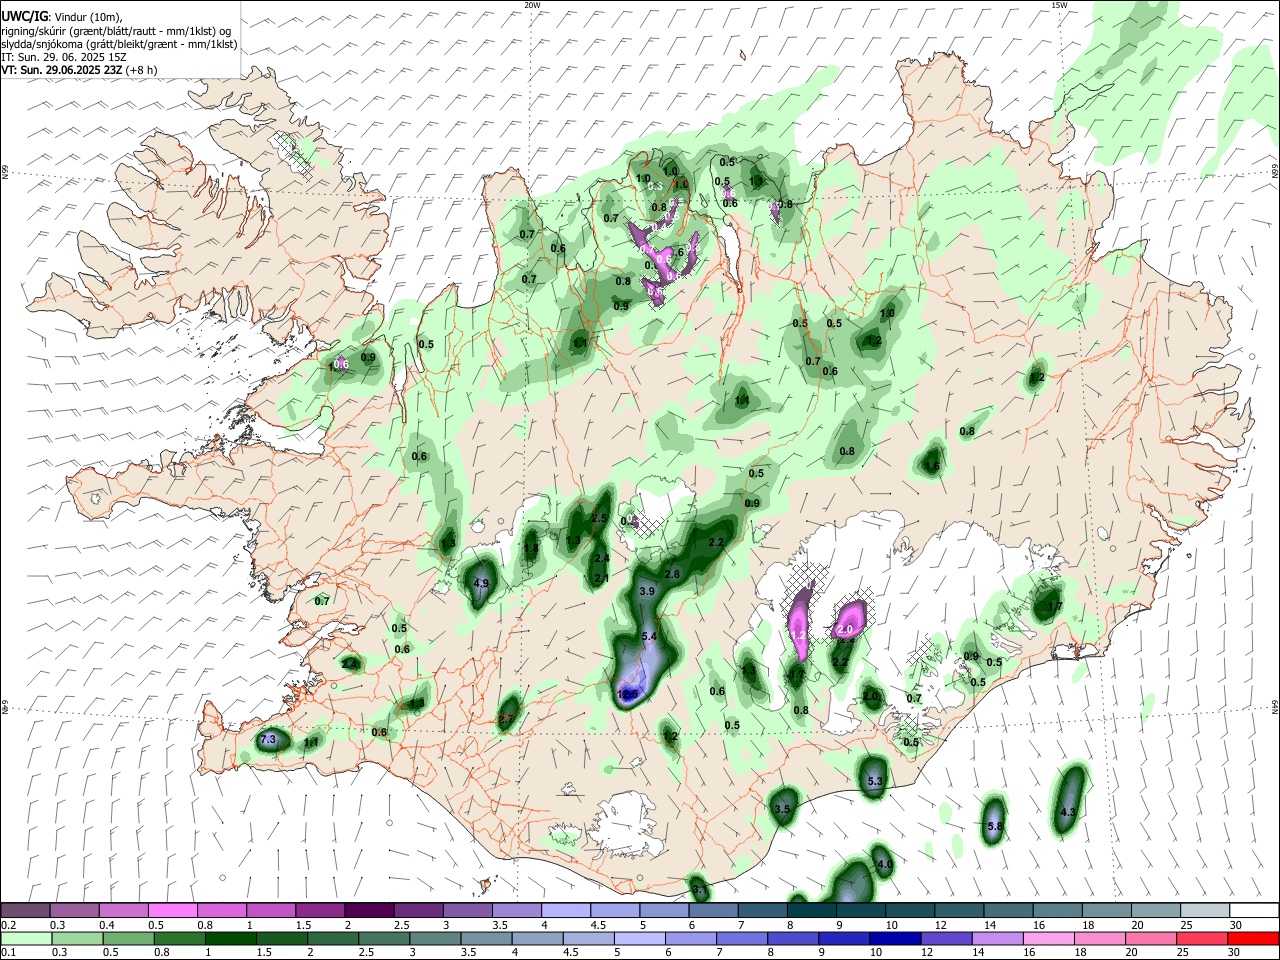Screen dimensions: 1280x960
Task: Click the rain swatch between 25 and 30
Action: (x=1203, y=938)
